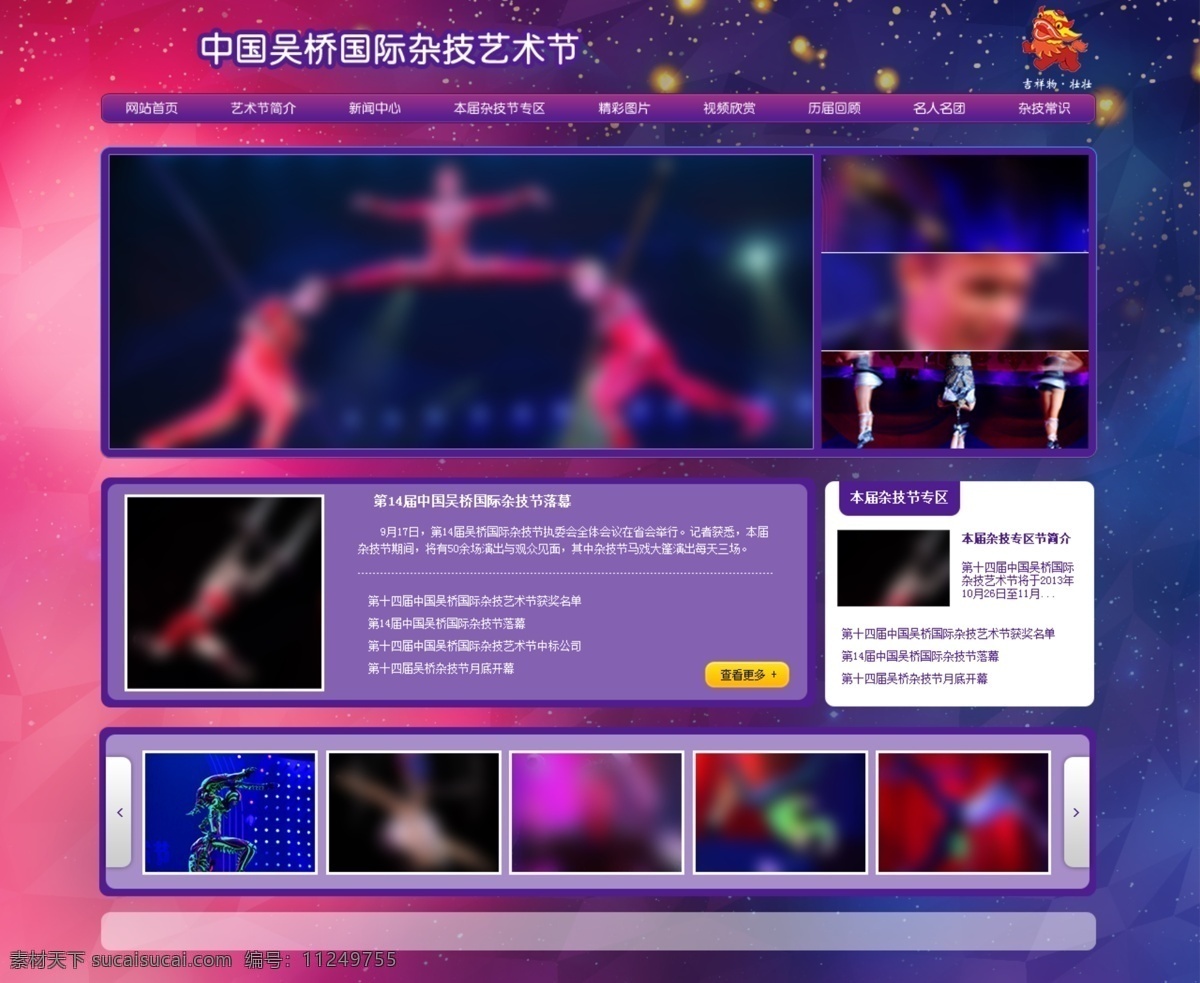Open 第十四届中国吴桥国际杂技艺术节获奖名单 in main news list
This screenshot has height=983, width=1200.
(x=475, y=601)
